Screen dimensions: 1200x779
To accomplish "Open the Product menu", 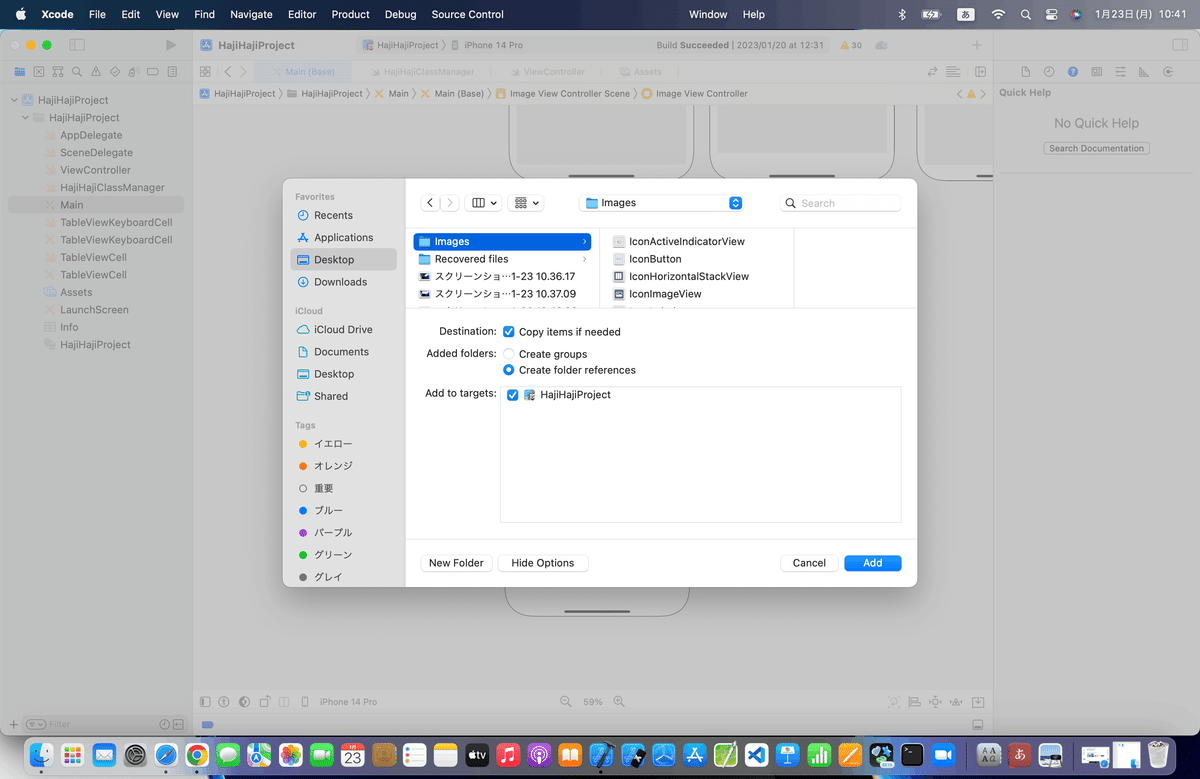I will pos(351,14).
